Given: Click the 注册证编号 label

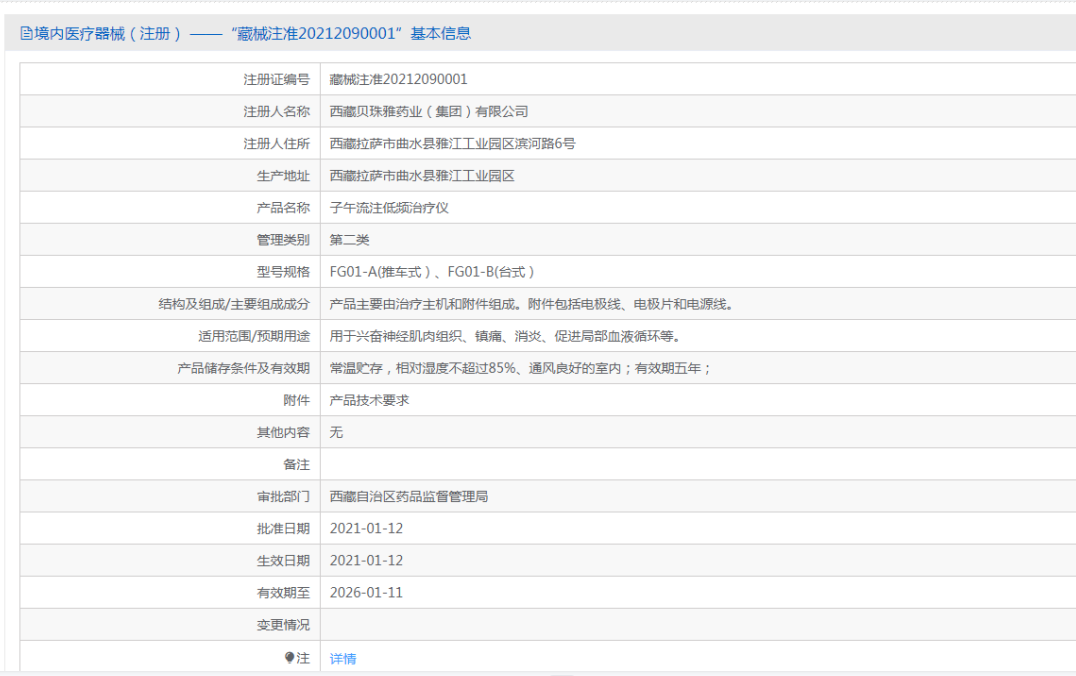Looking at the screenshot, I should 277,80.
